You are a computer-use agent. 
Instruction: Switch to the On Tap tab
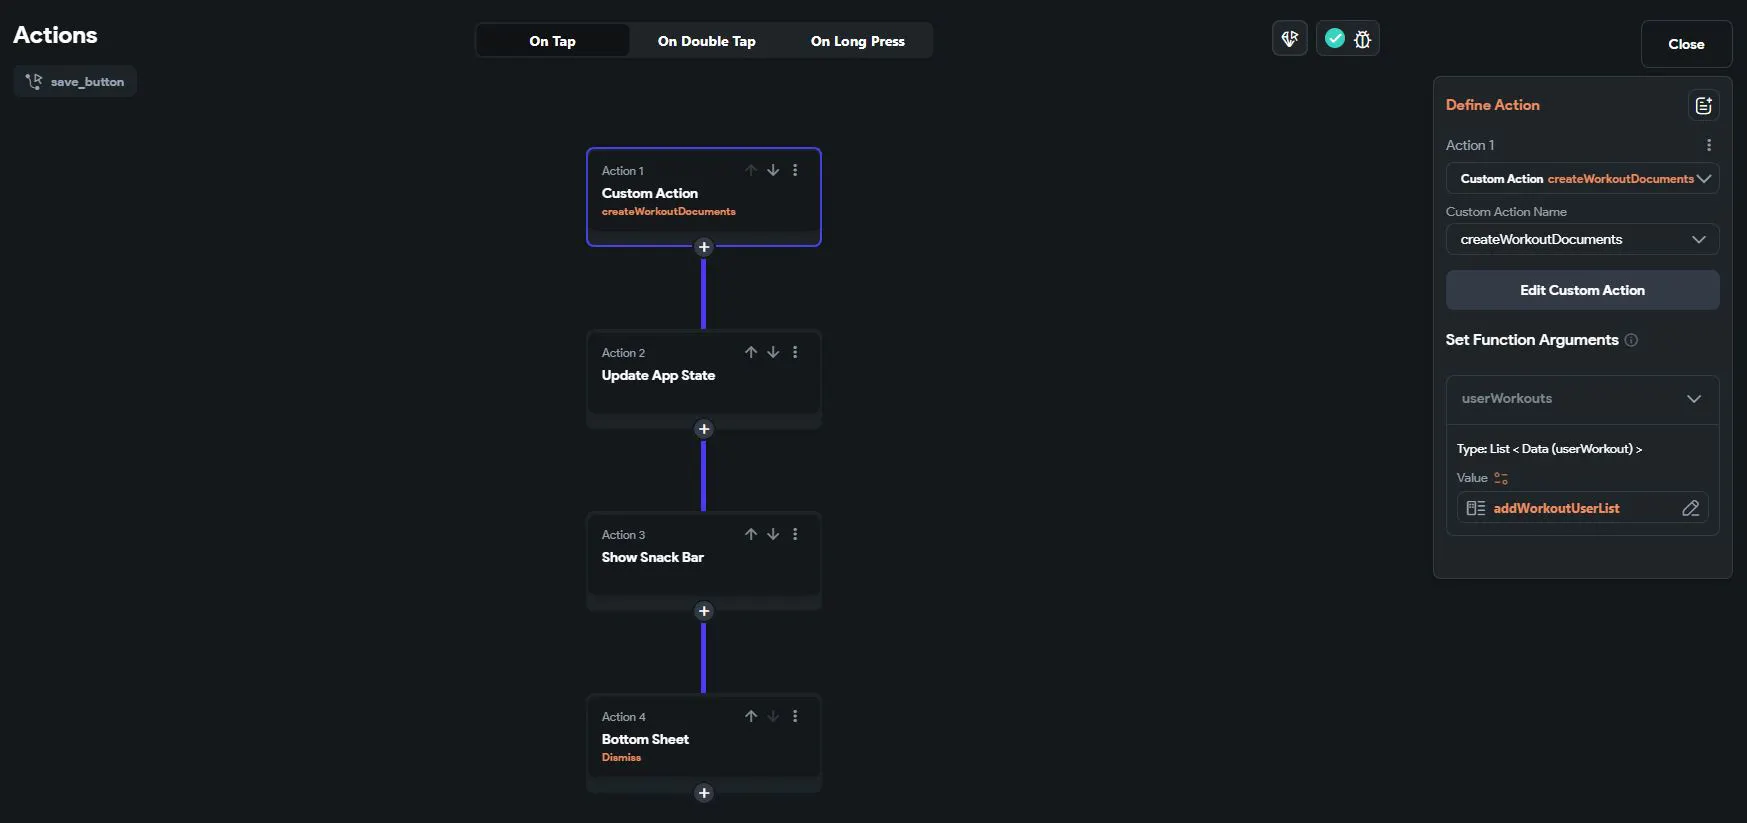pyautogui.click(x=552, y=41)
